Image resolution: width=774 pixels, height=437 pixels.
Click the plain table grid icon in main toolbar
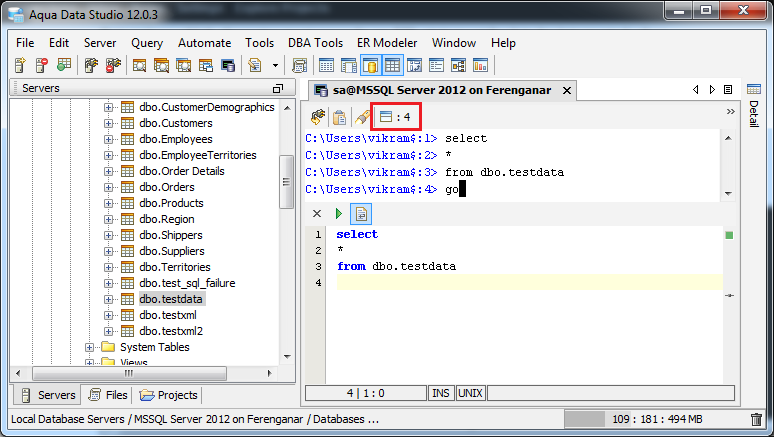(x=326, y=65)
